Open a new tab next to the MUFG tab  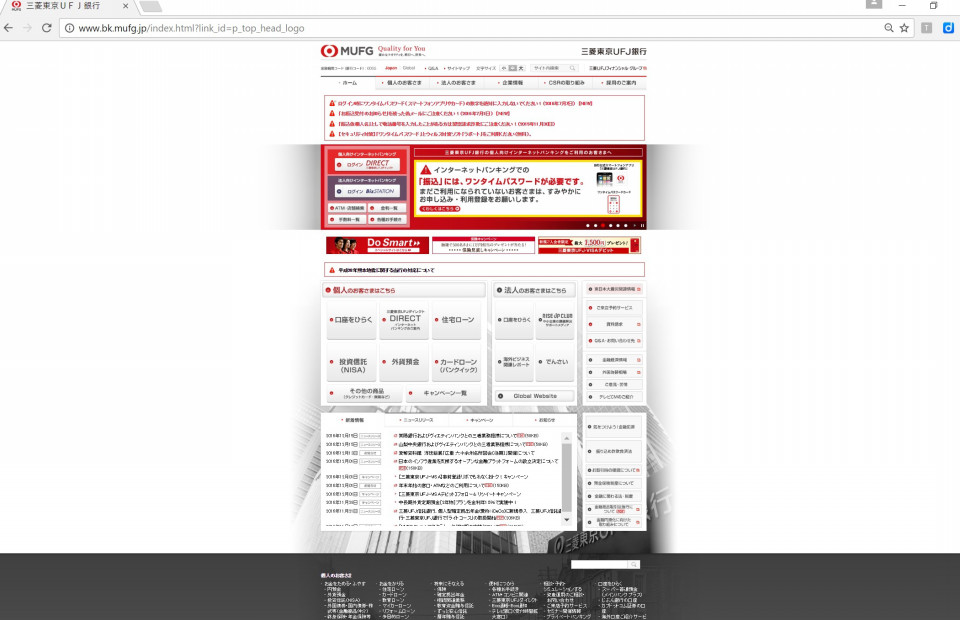click(x=151, y=7)
